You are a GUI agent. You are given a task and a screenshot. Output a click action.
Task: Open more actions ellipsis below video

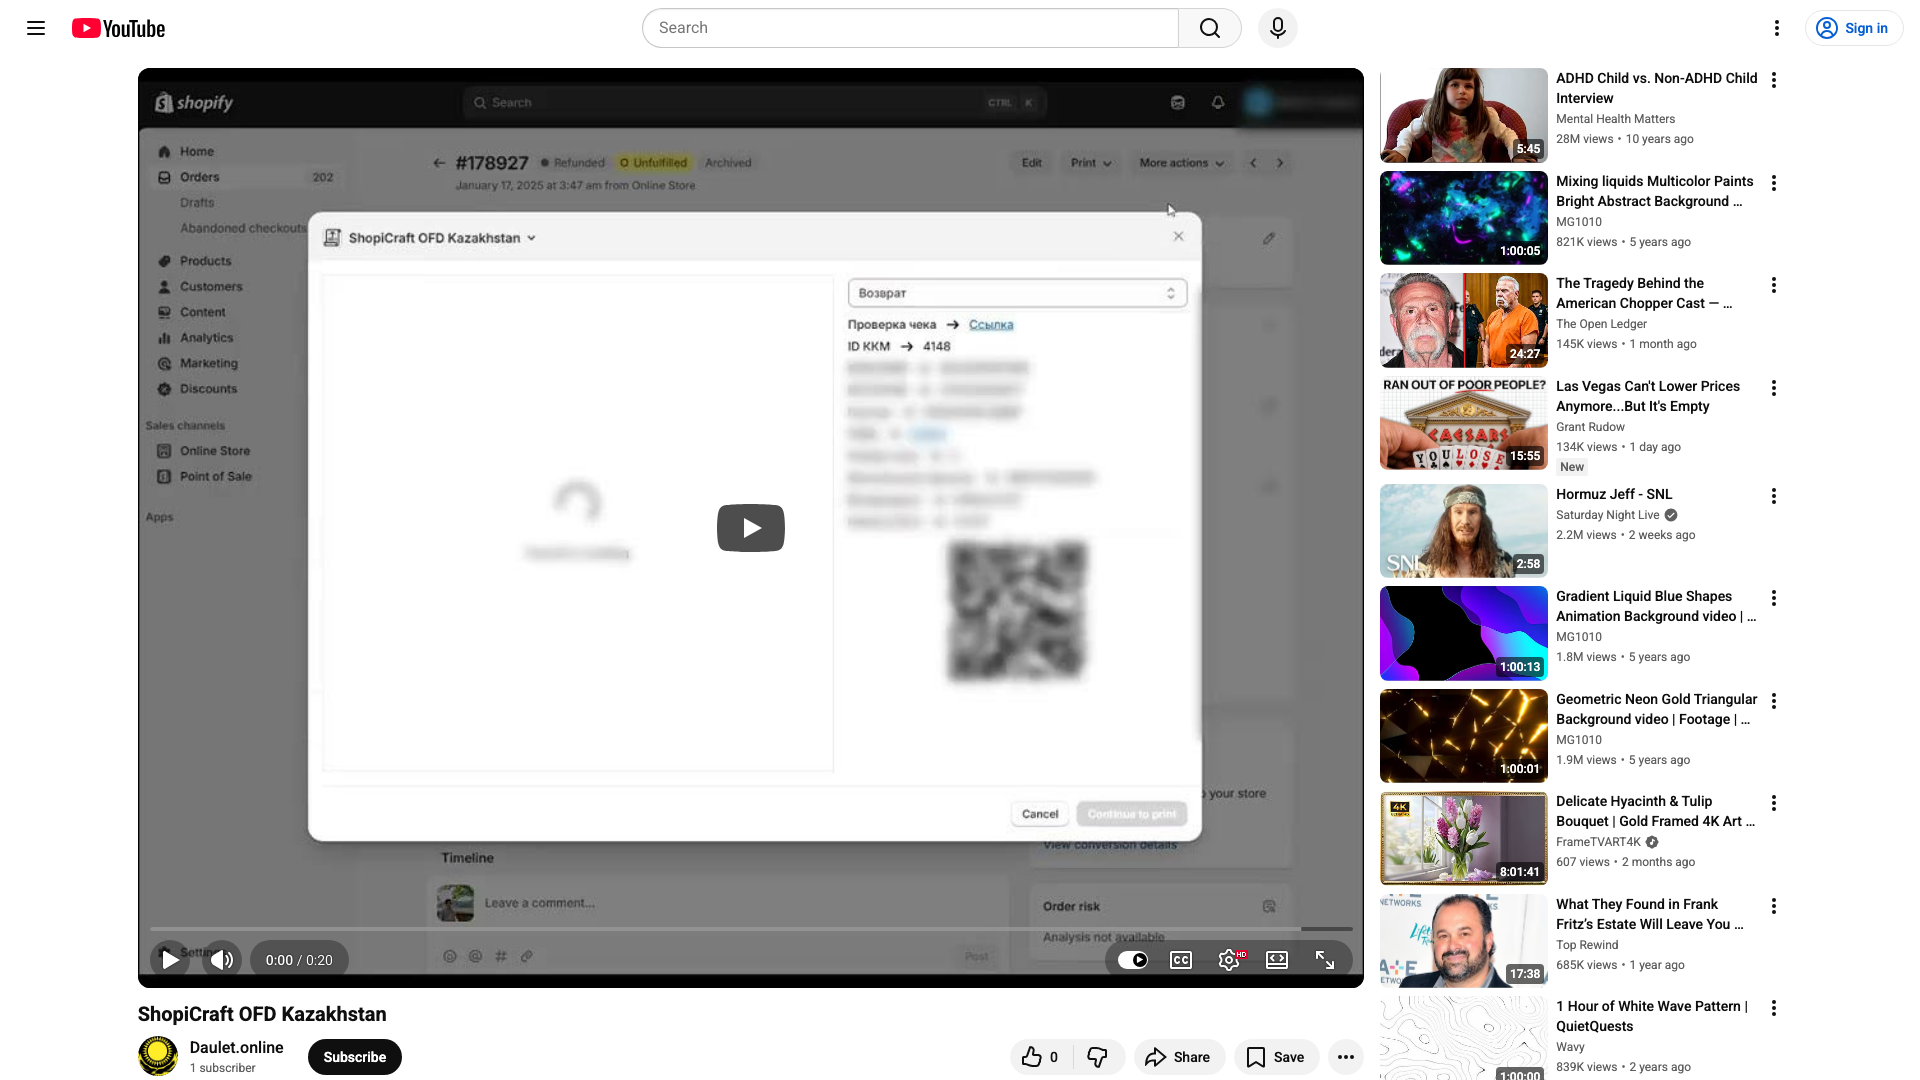(x=1346, y=1057)
